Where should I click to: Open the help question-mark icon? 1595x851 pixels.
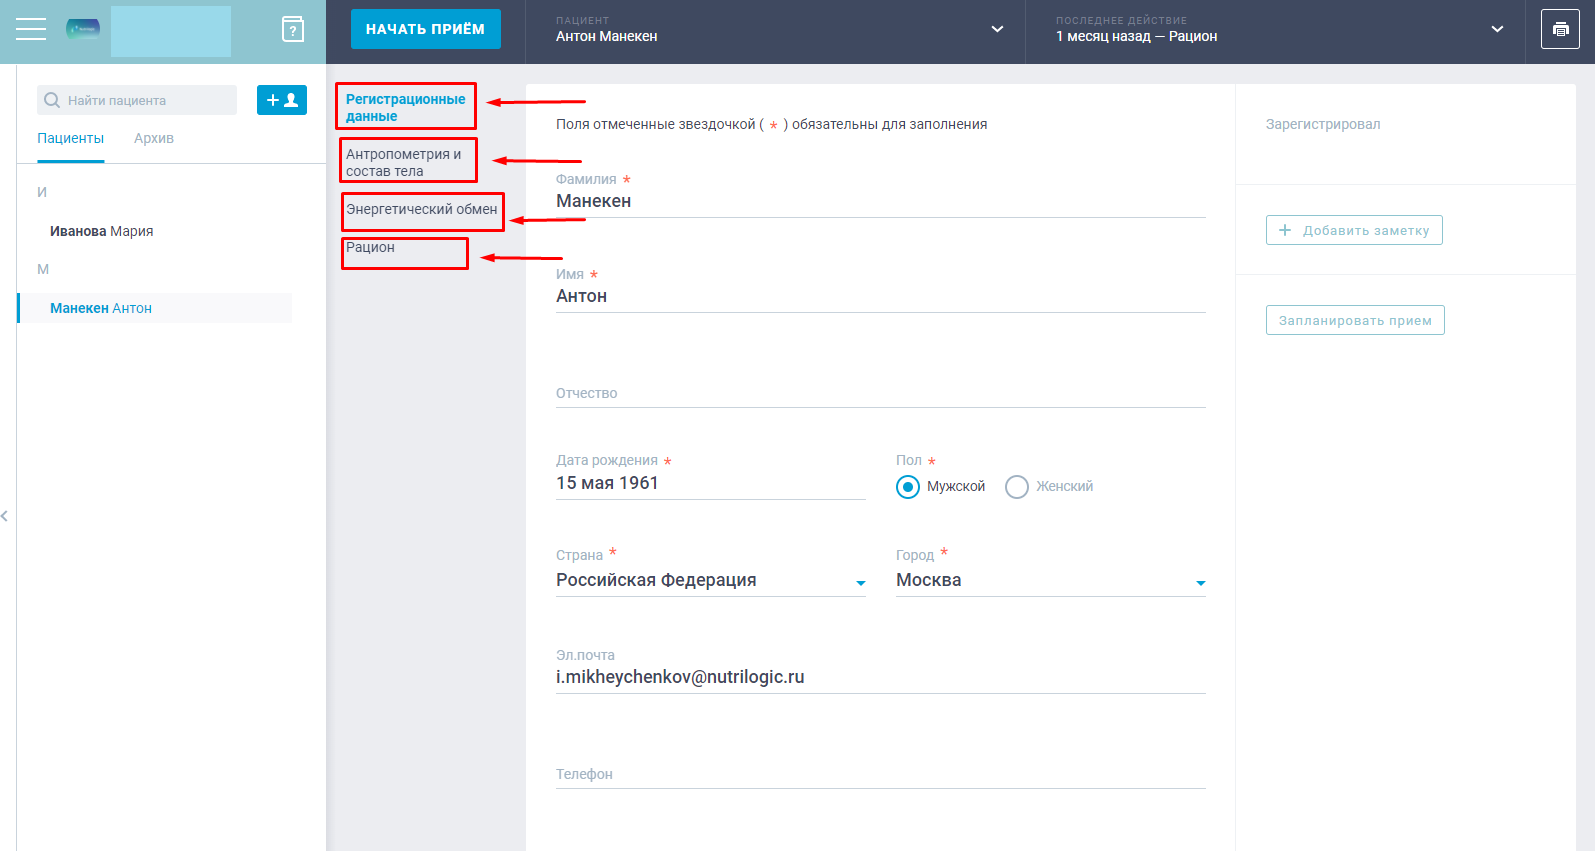(292, 29)
